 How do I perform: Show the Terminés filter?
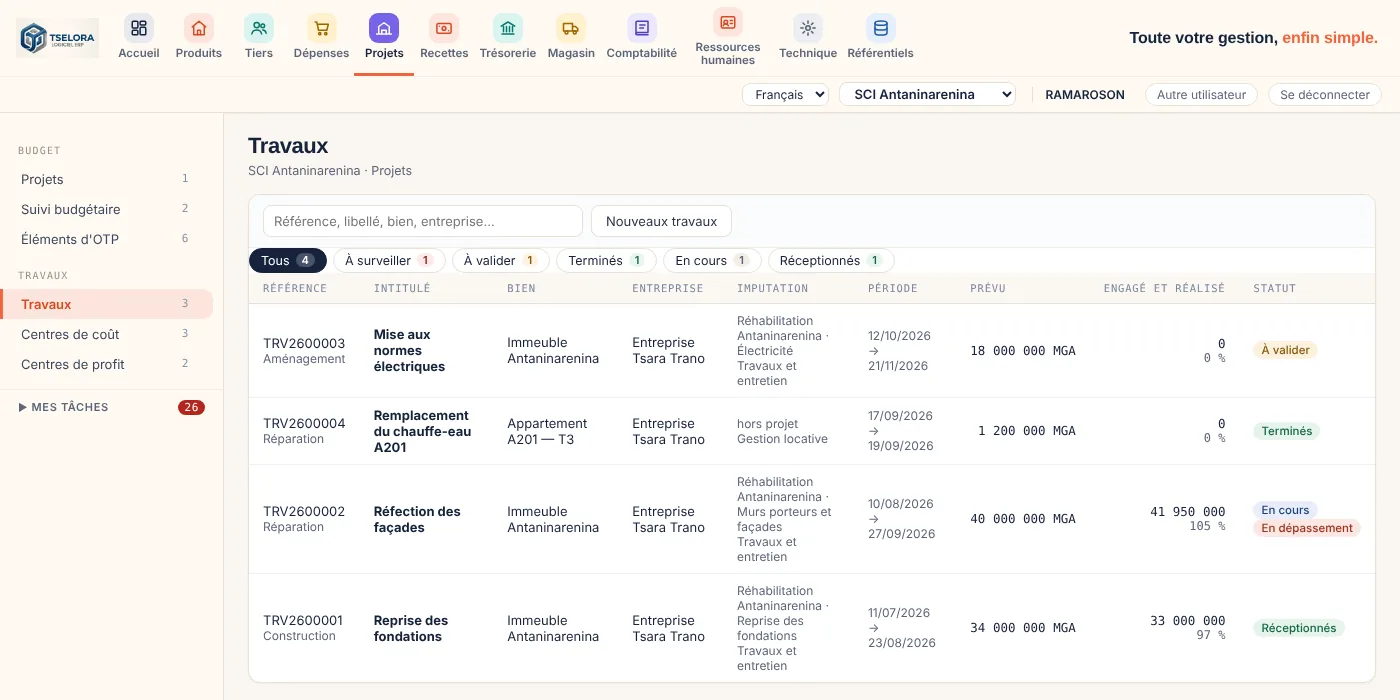(606, 260)
